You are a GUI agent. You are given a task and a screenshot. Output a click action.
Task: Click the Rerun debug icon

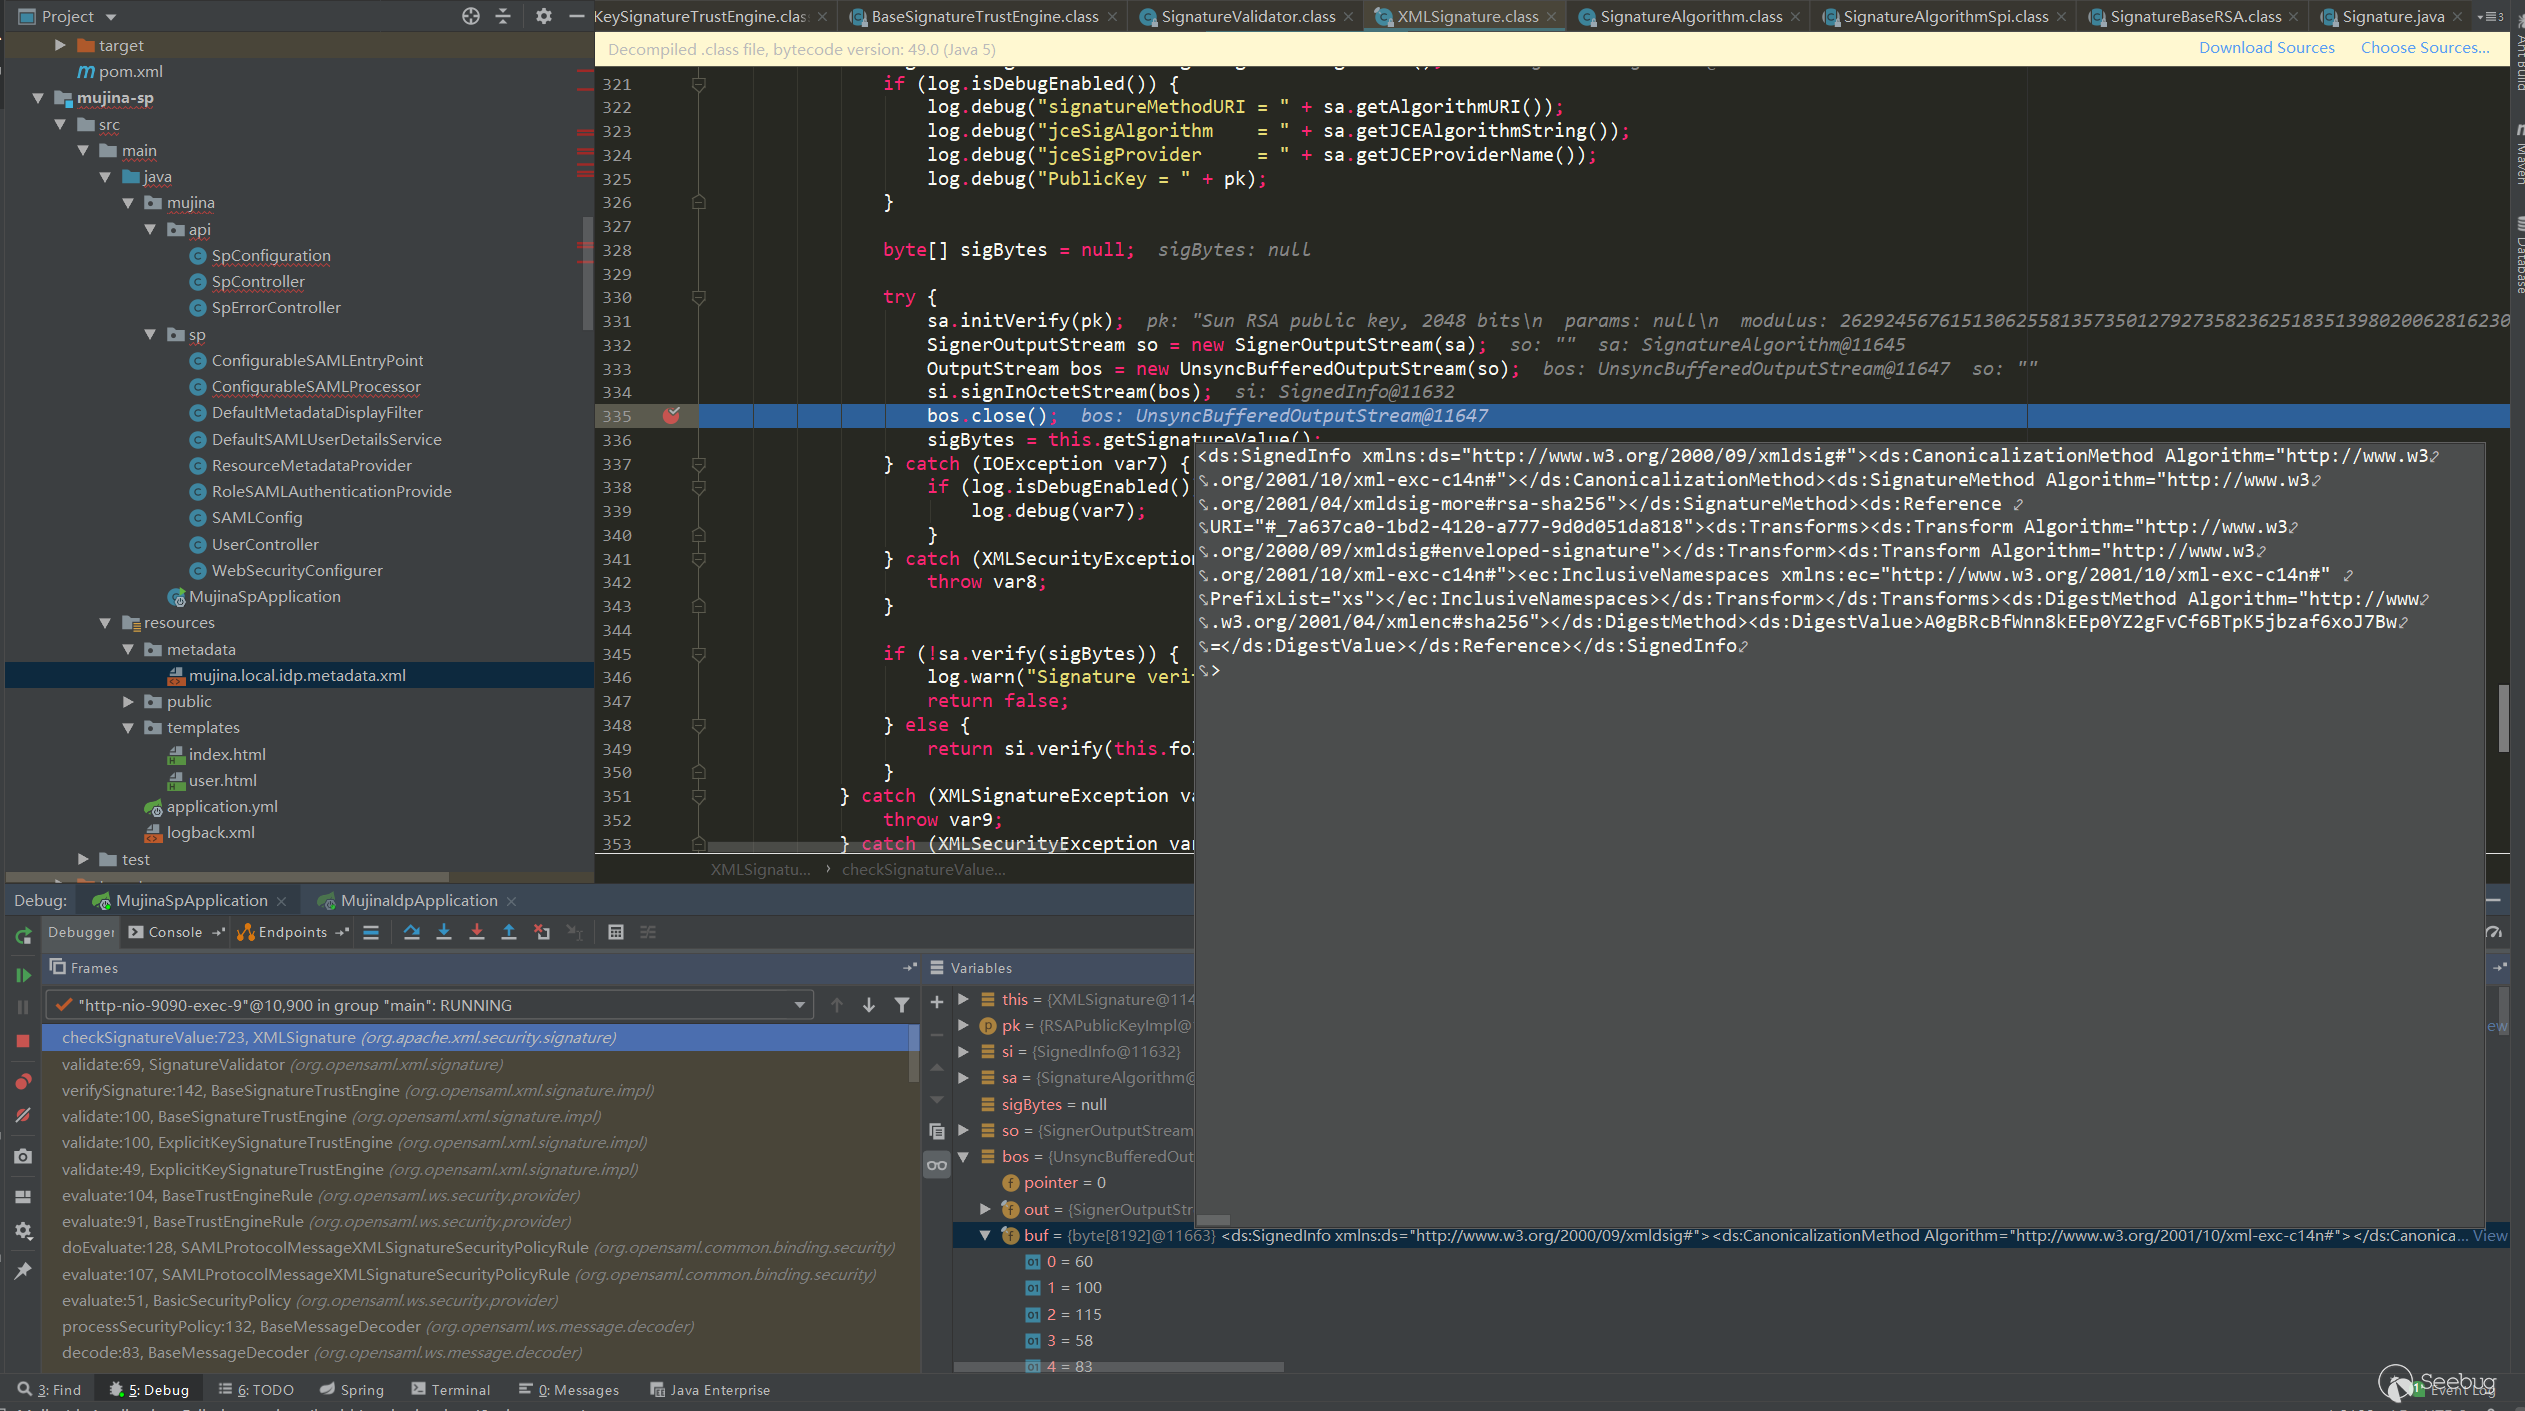point(23,936)
